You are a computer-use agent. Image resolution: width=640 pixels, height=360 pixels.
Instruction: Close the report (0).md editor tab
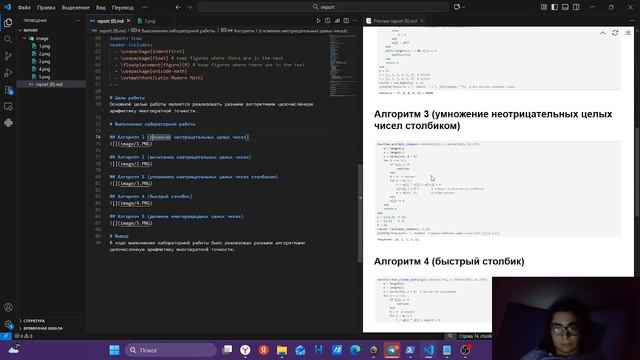(x=129, y=20)
